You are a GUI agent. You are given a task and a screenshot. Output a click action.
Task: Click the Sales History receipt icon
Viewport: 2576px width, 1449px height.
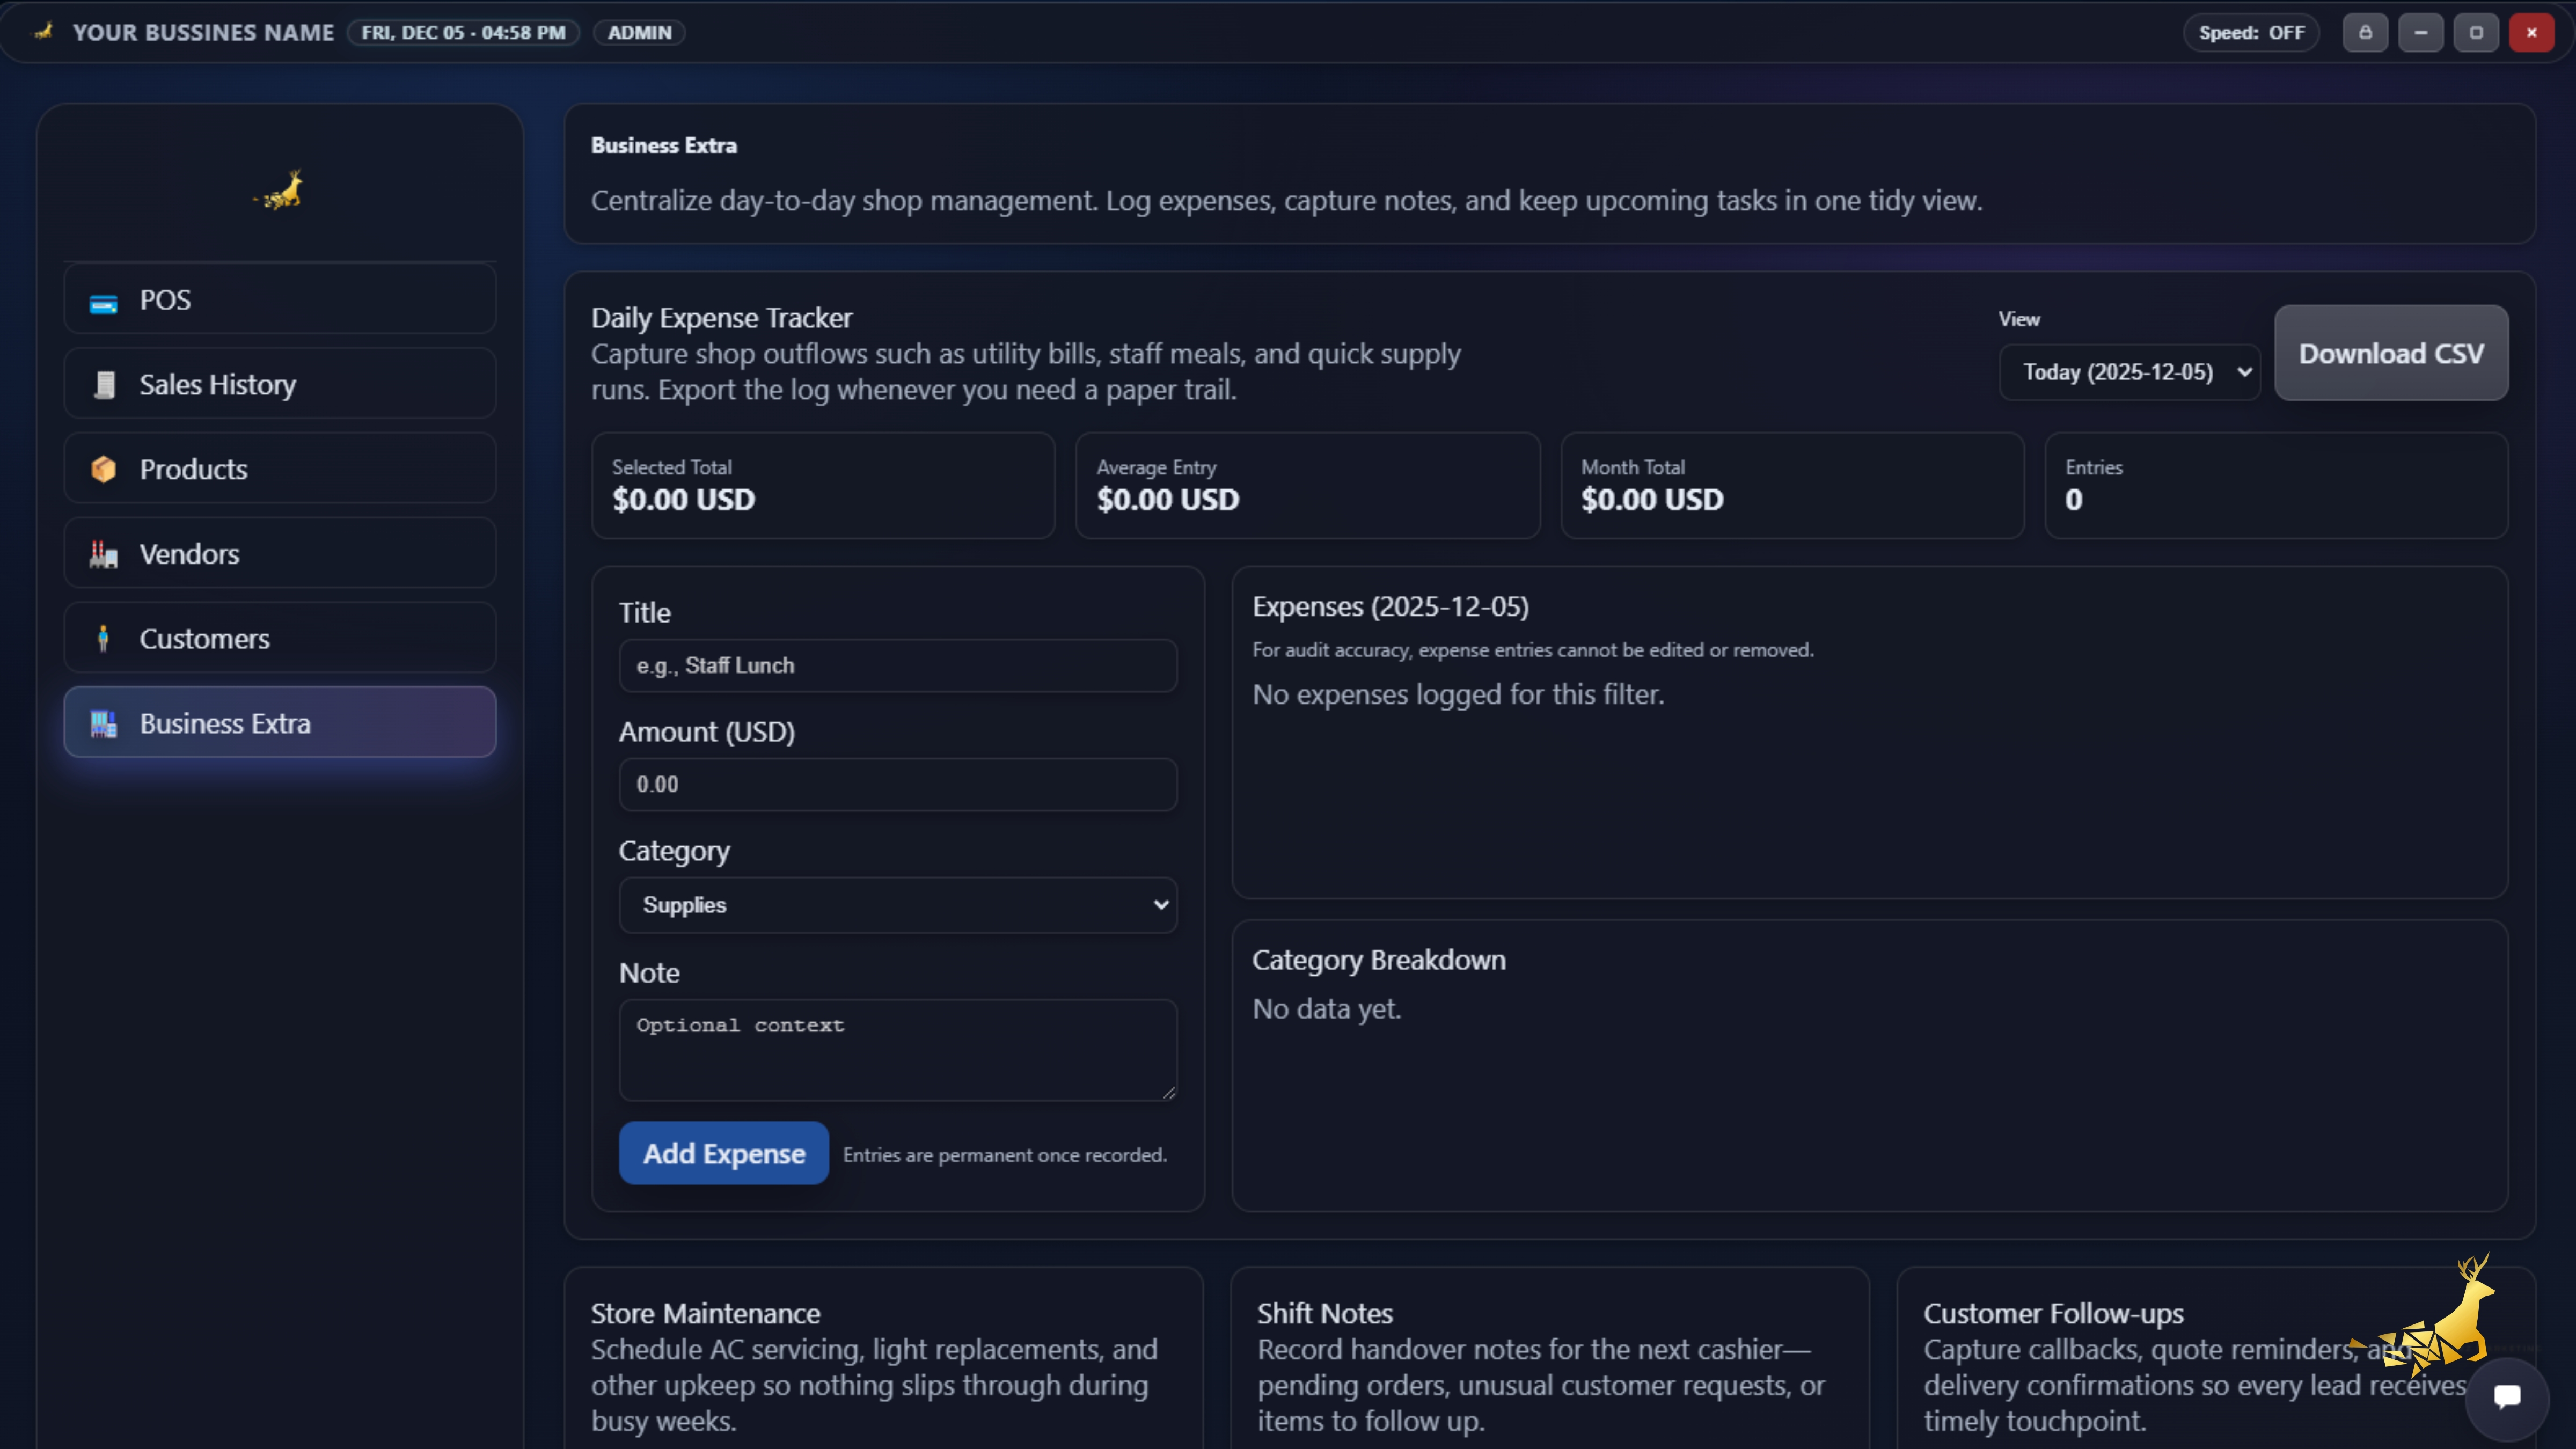click(104, 385)
